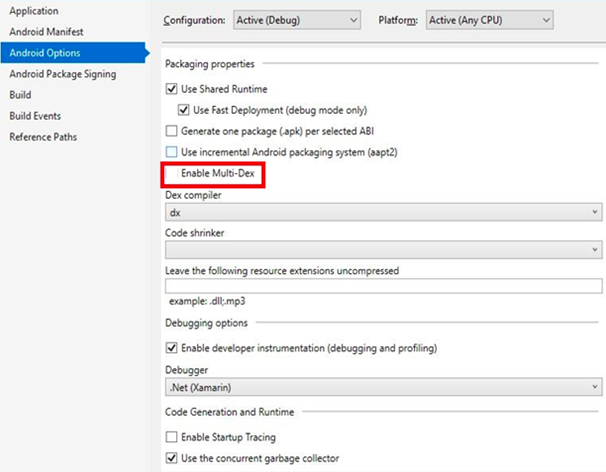606x472 pixels.
Task: Tick the Enable Multi-Dex checkbox
Action: coord(172,174)
